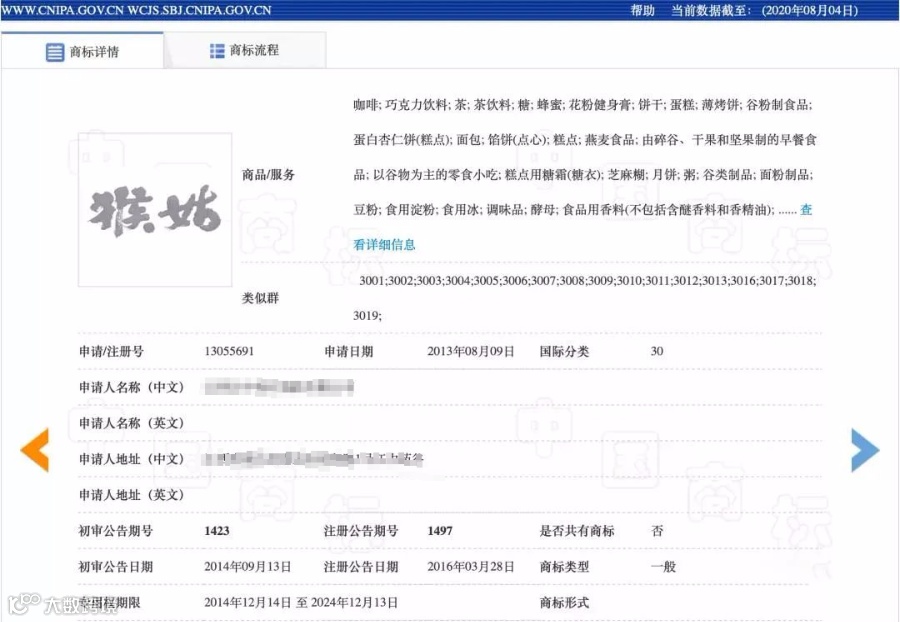
Task: Click the 商标形式 label
Action: click(564, 602)
